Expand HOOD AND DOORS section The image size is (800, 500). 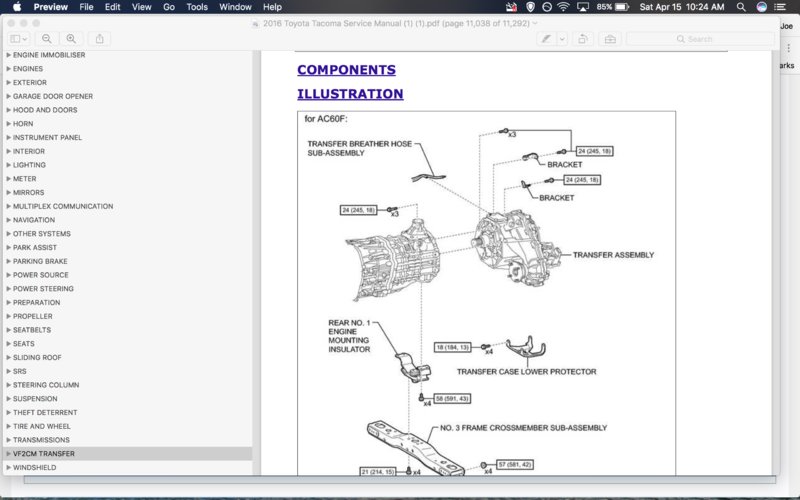coord(9,110)
